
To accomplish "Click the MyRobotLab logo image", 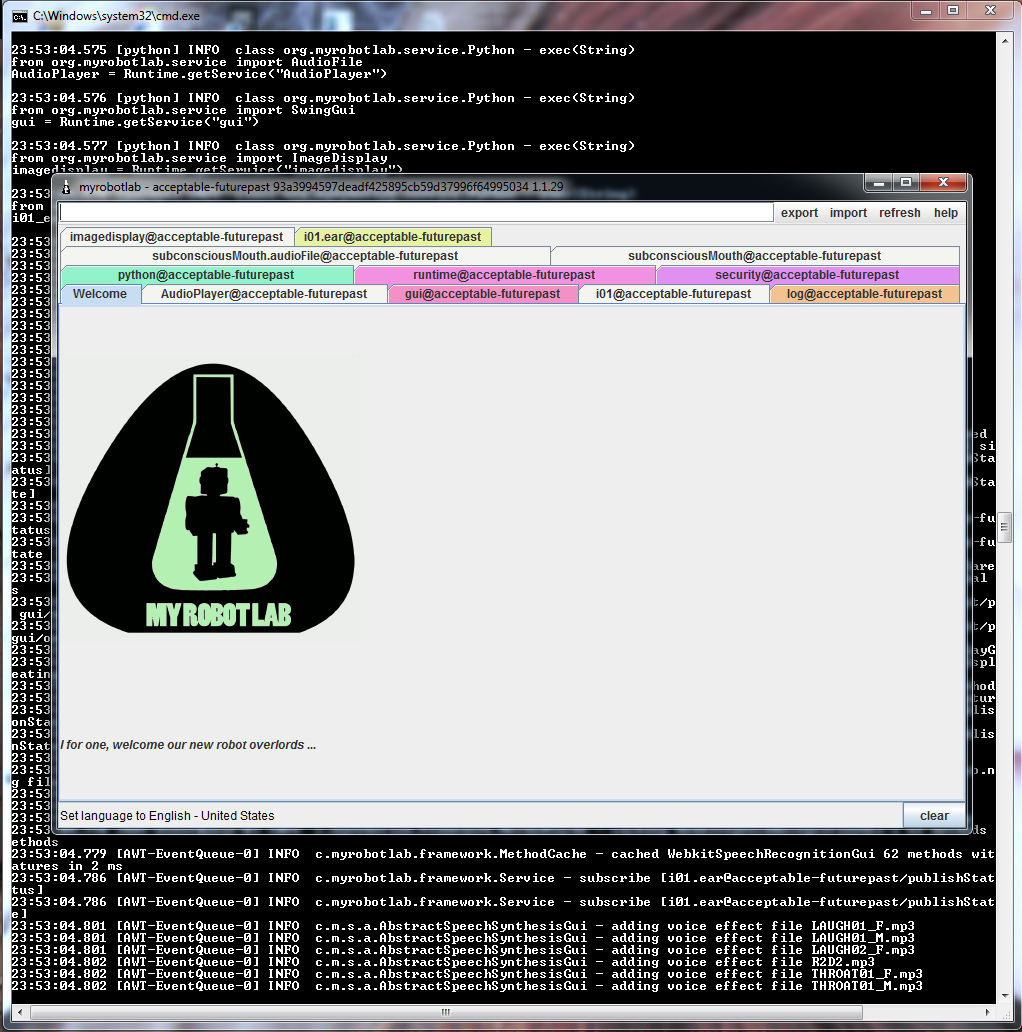I will [x=211, y=498].
